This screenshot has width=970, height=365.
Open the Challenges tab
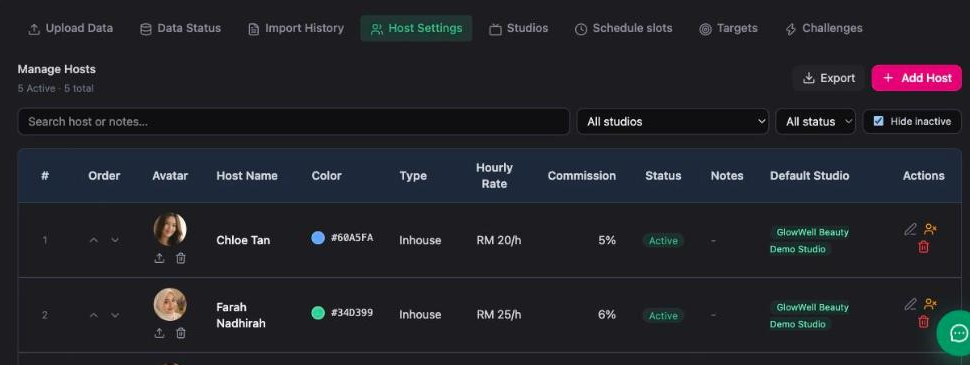[823, 28]
